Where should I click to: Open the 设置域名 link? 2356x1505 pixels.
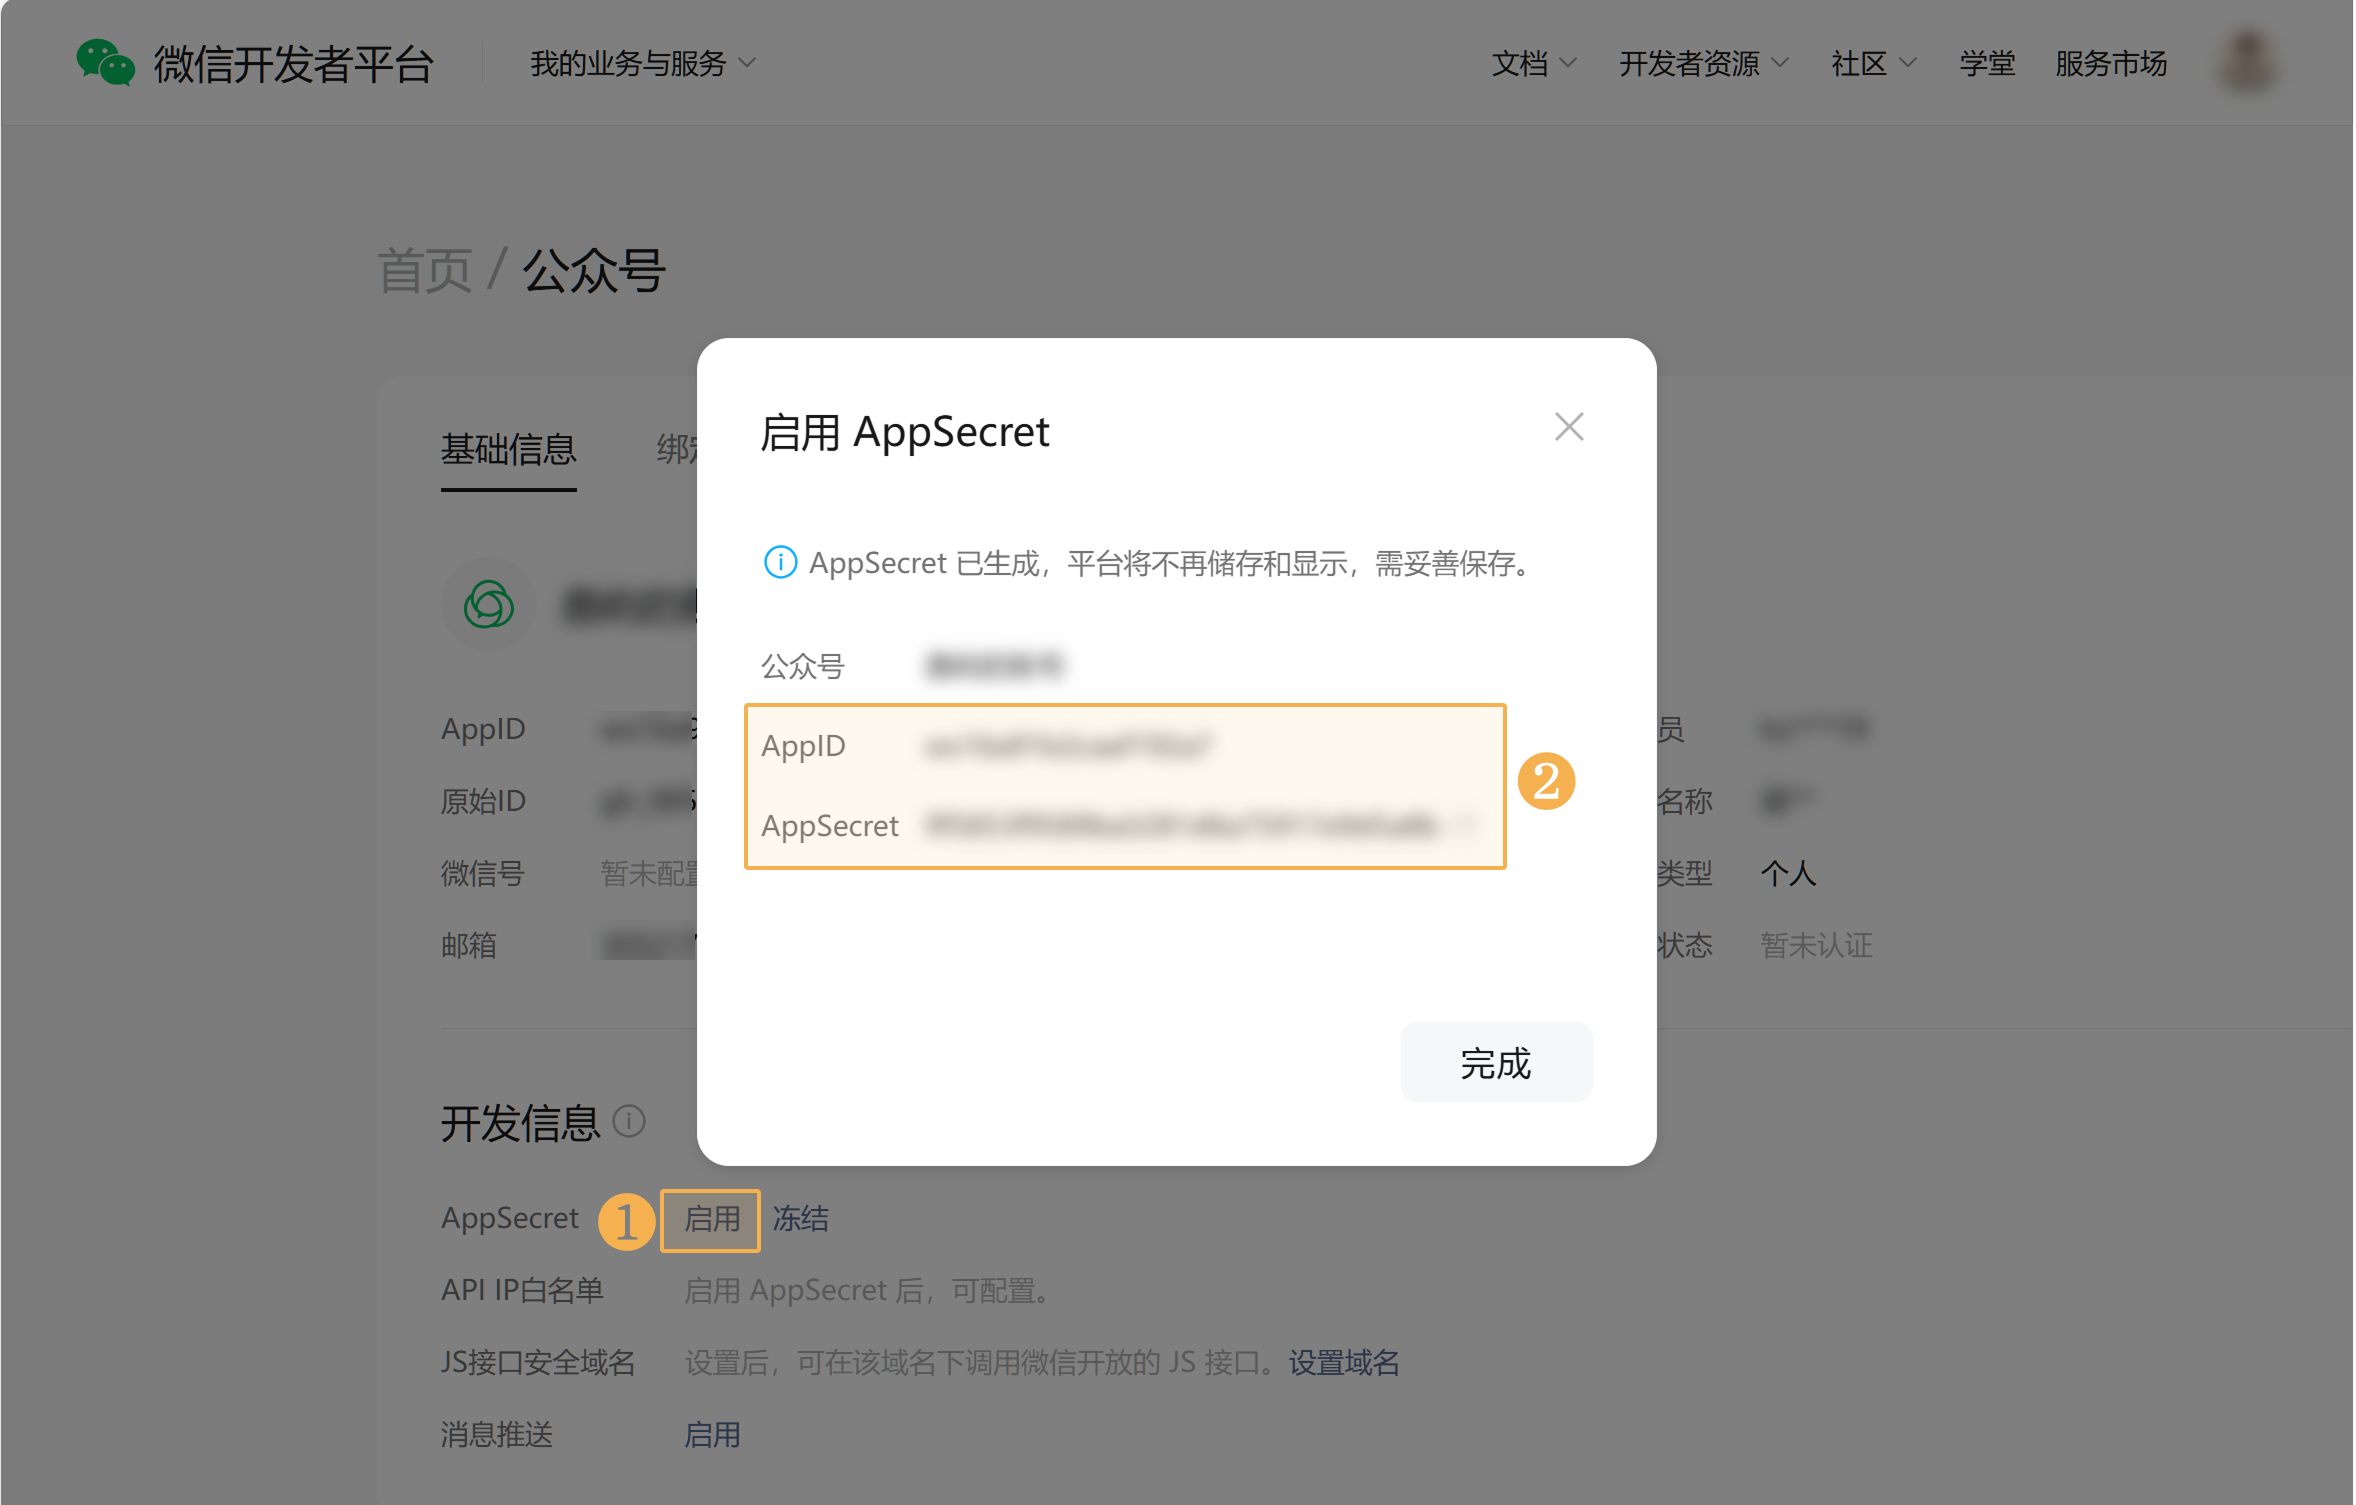pos(1344,1362)
